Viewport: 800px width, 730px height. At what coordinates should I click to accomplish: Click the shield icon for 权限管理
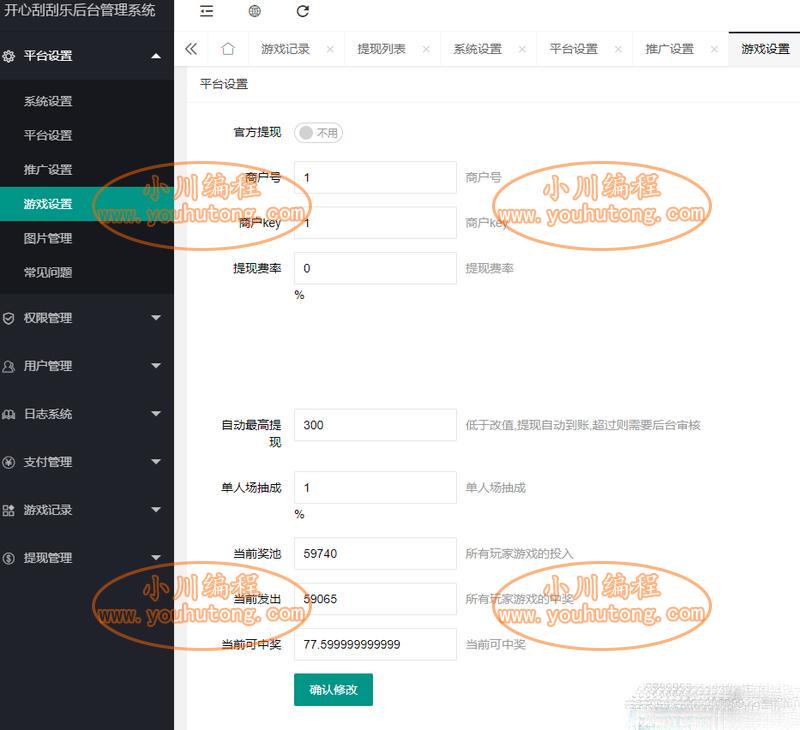pyautogui.click(x=9, y=318)
